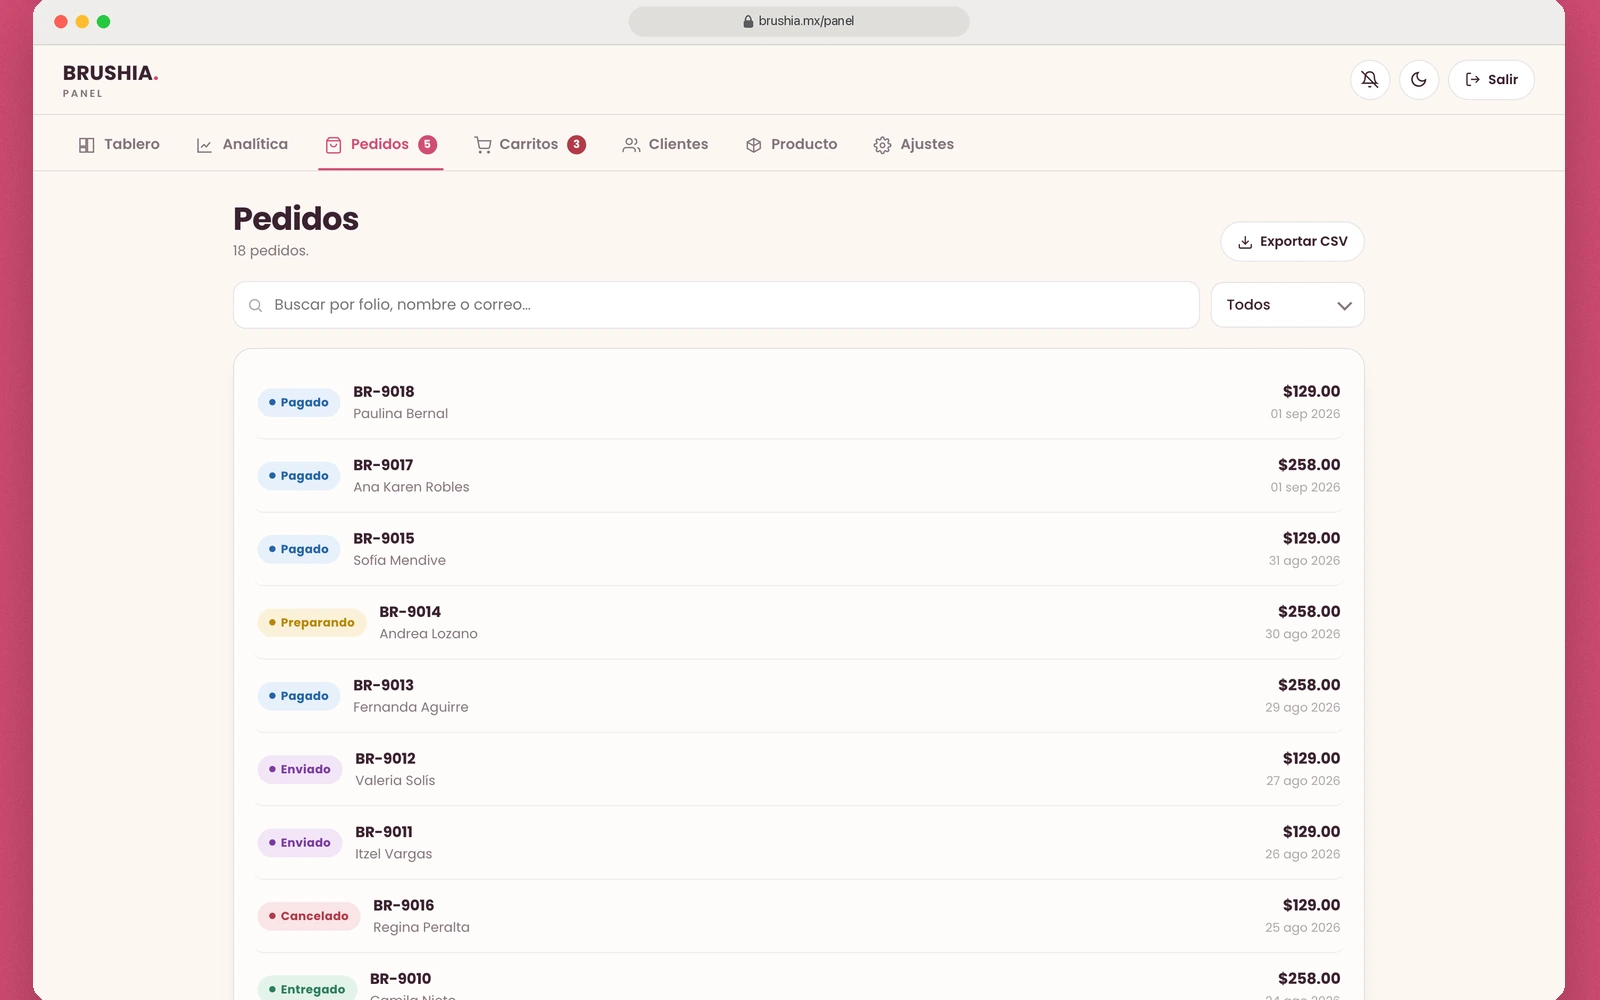Open the Producto tab
The image size is (1600, 1000).
click(791, 144)
